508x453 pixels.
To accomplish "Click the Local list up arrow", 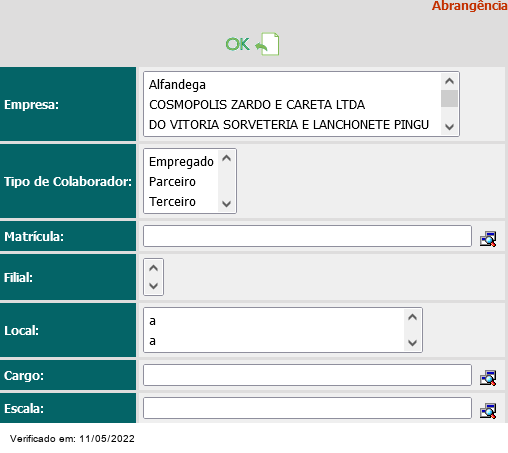I will [412, 317].
